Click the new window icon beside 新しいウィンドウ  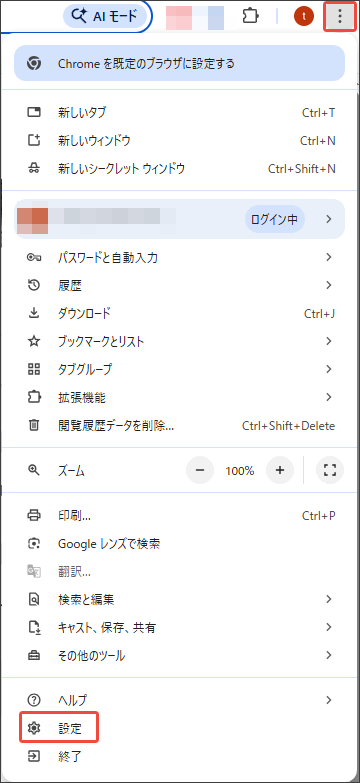33,141
